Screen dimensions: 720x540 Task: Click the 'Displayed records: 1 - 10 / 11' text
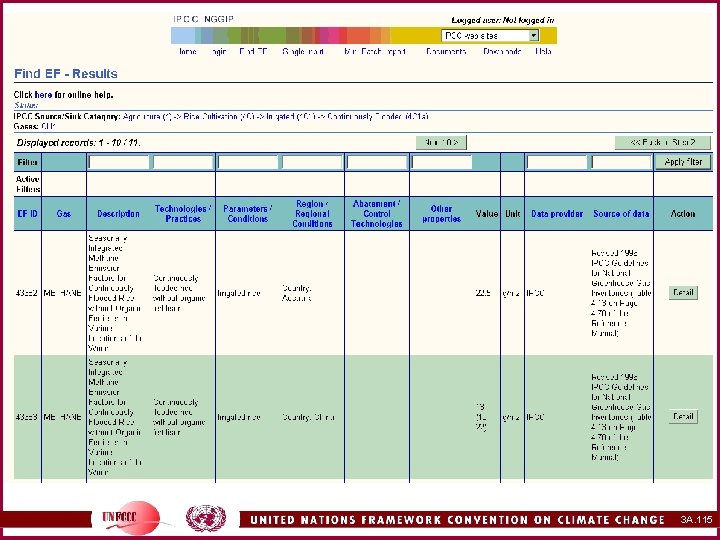click(78, 143)
